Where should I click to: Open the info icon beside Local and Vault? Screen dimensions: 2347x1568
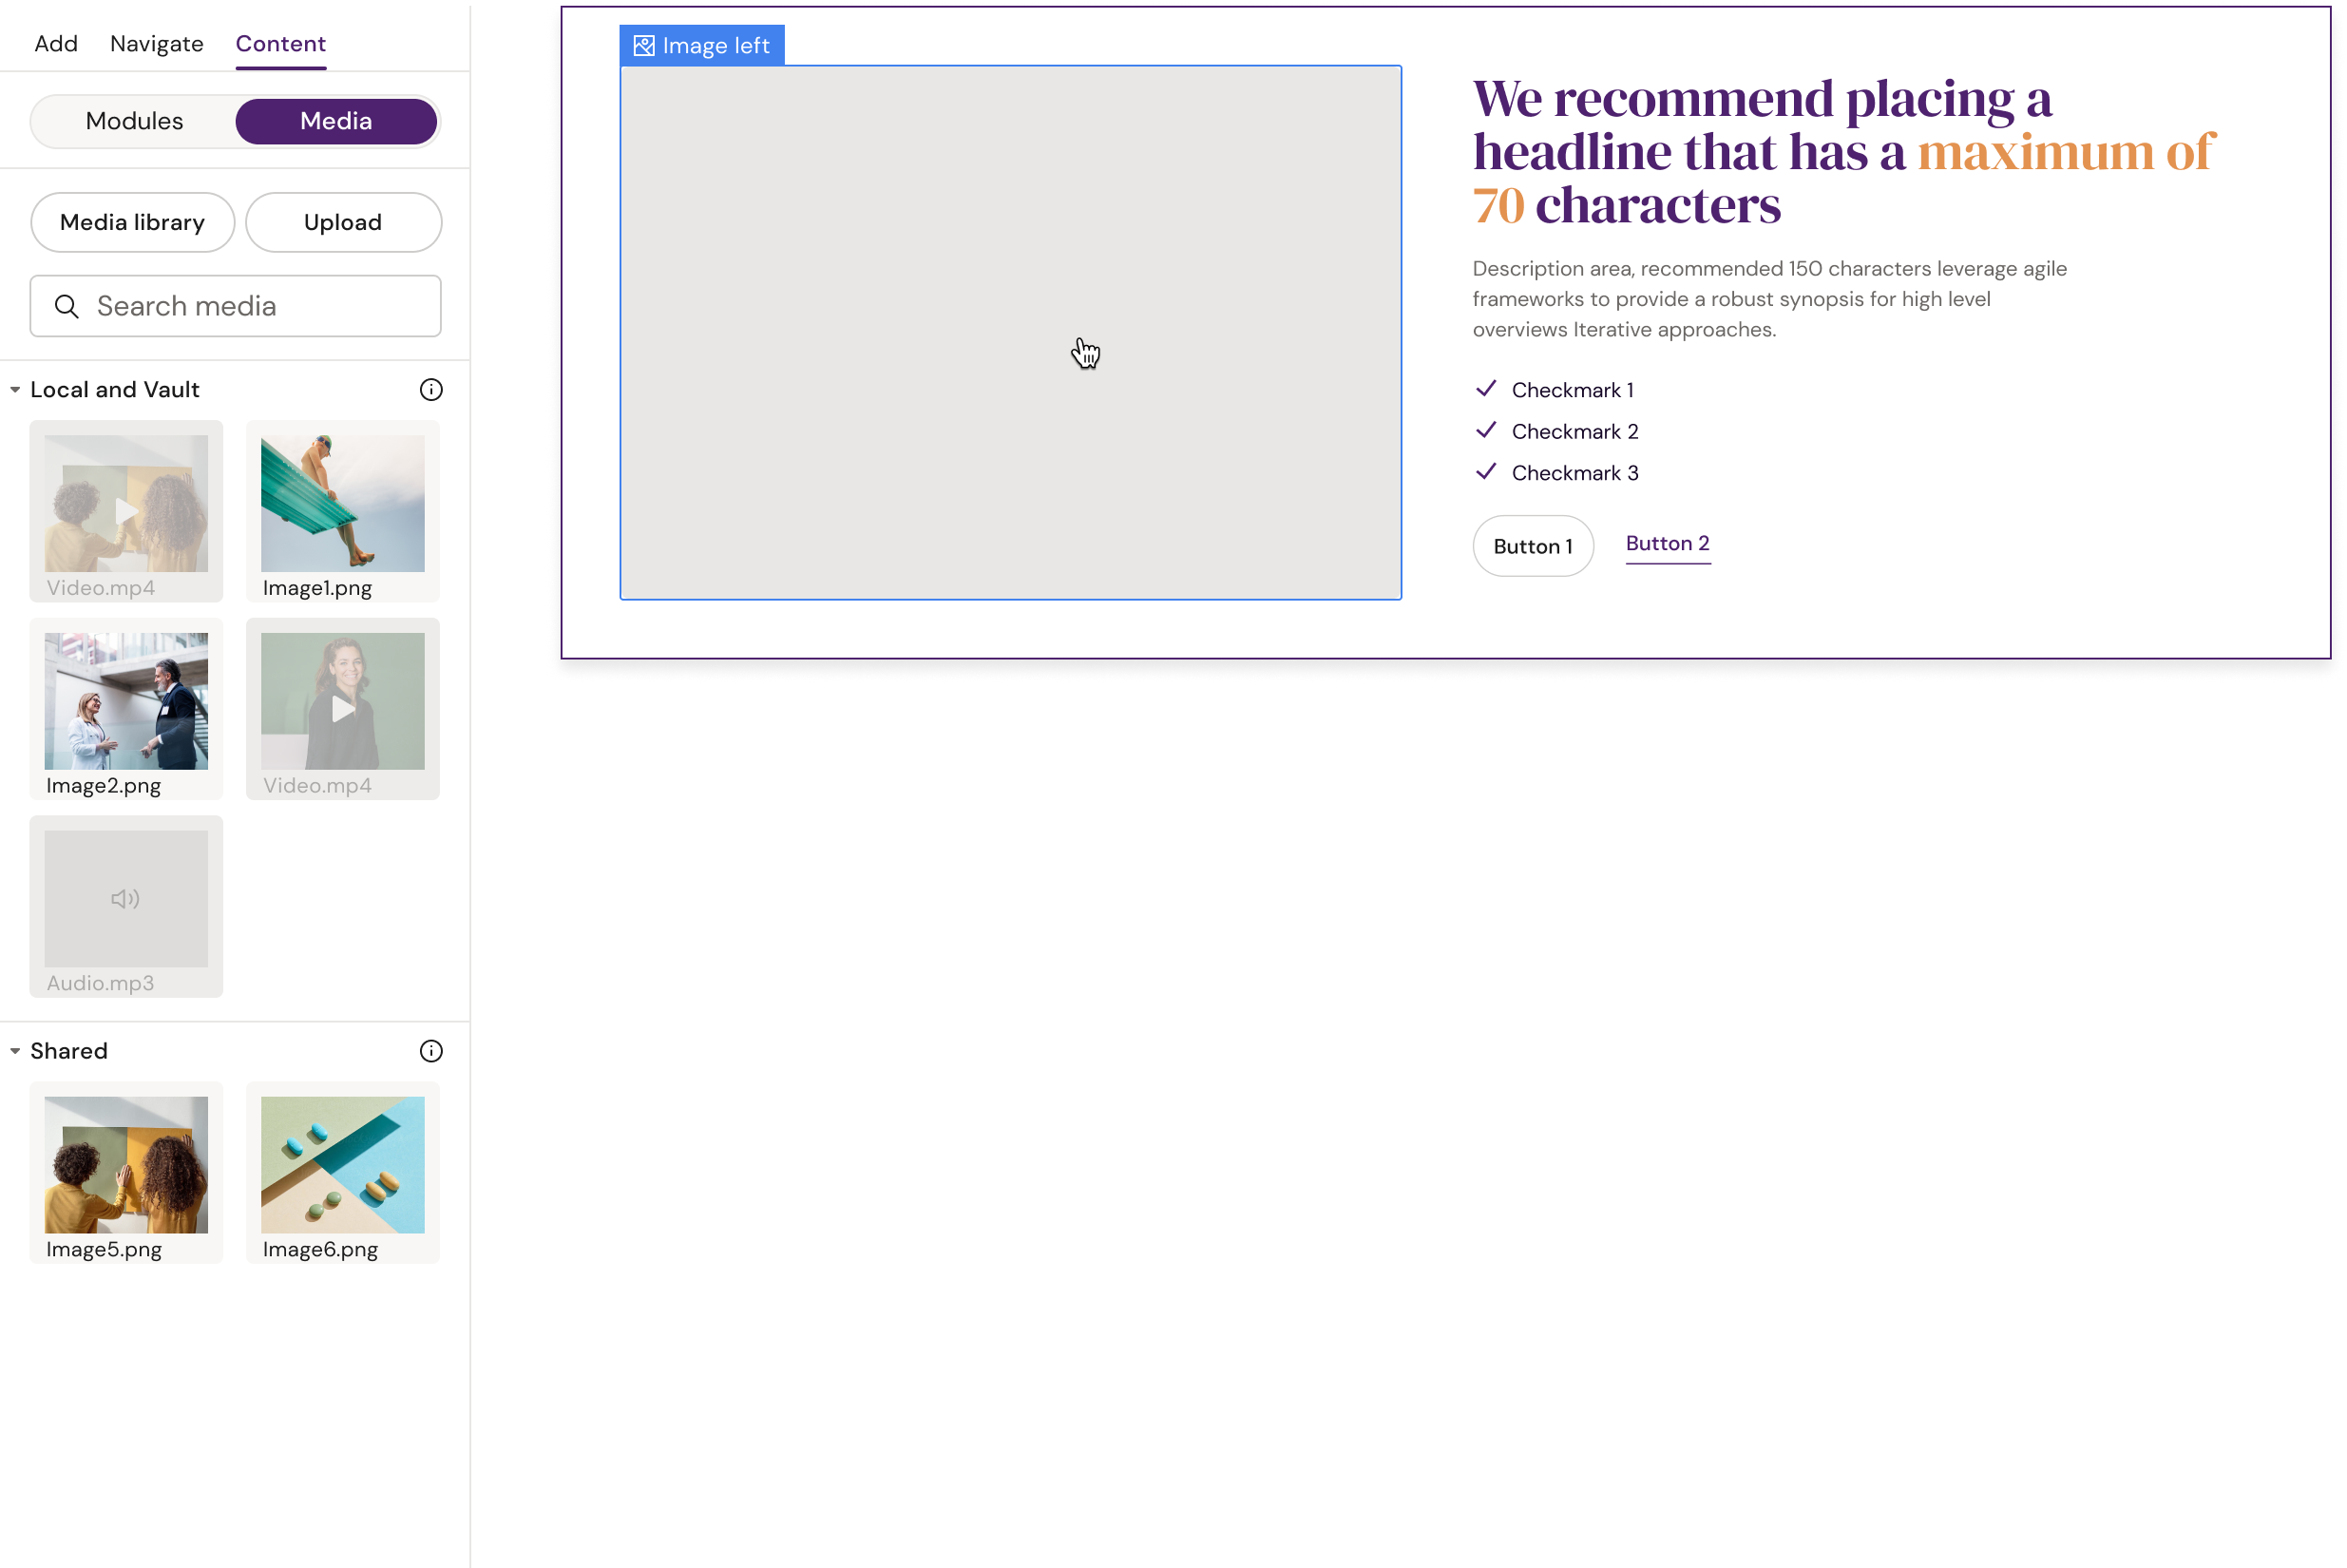[430, 390]
